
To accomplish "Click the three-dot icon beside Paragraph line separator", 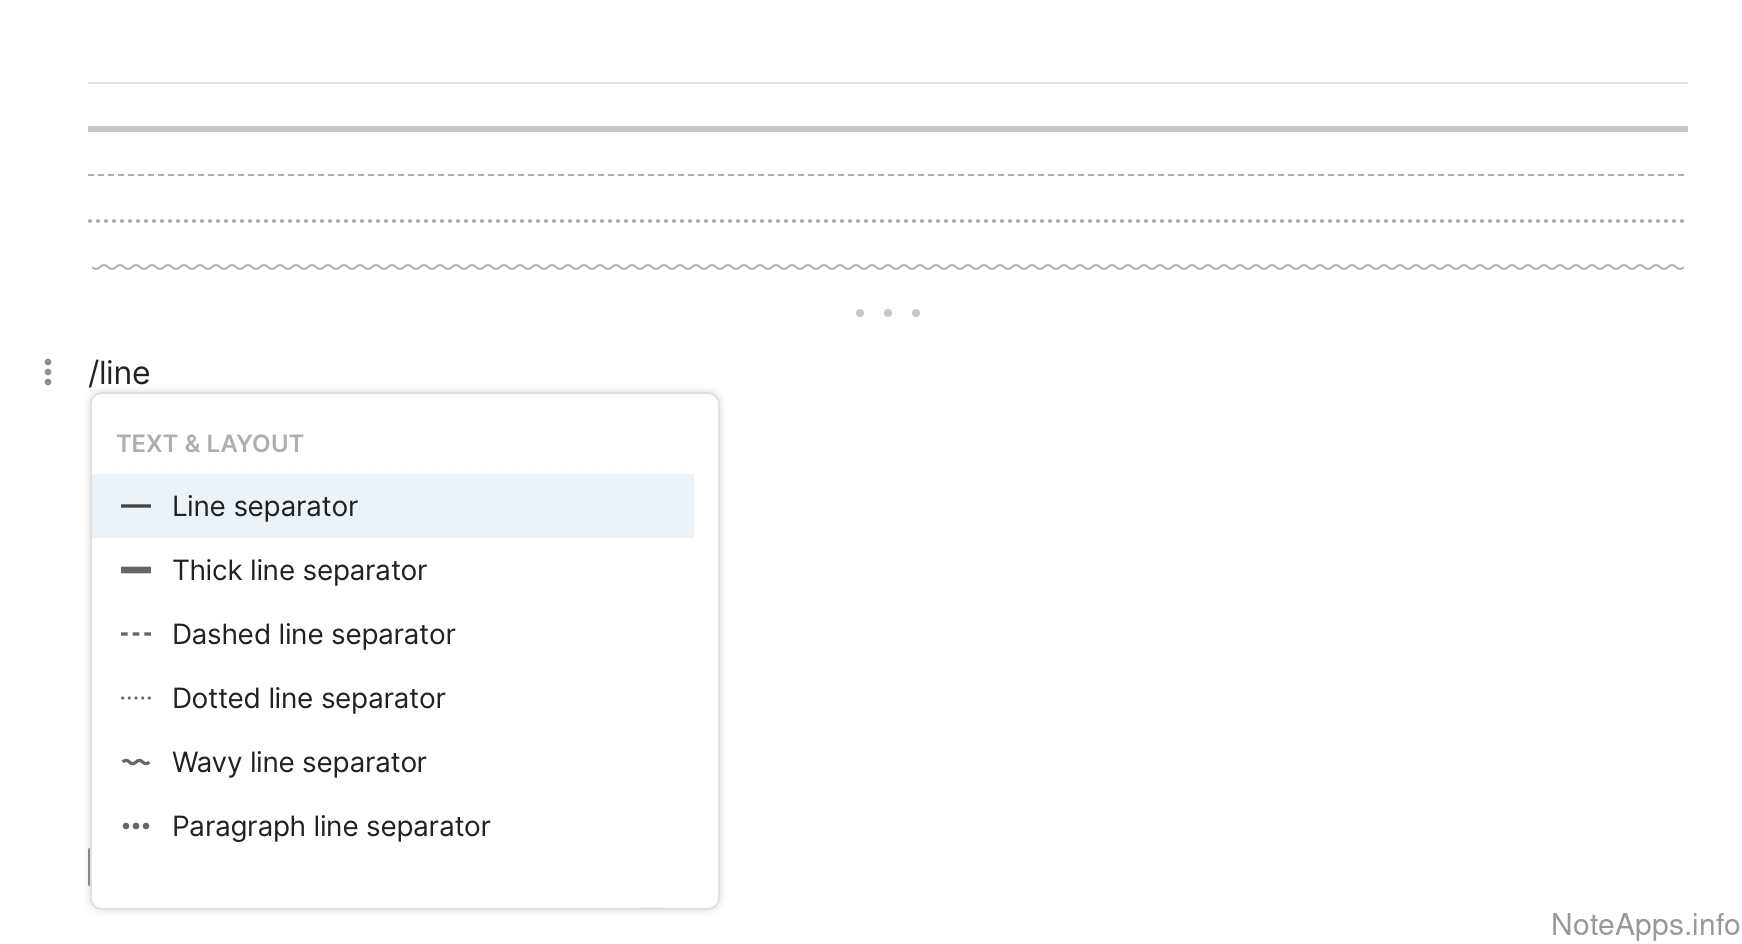I will 136,827.
